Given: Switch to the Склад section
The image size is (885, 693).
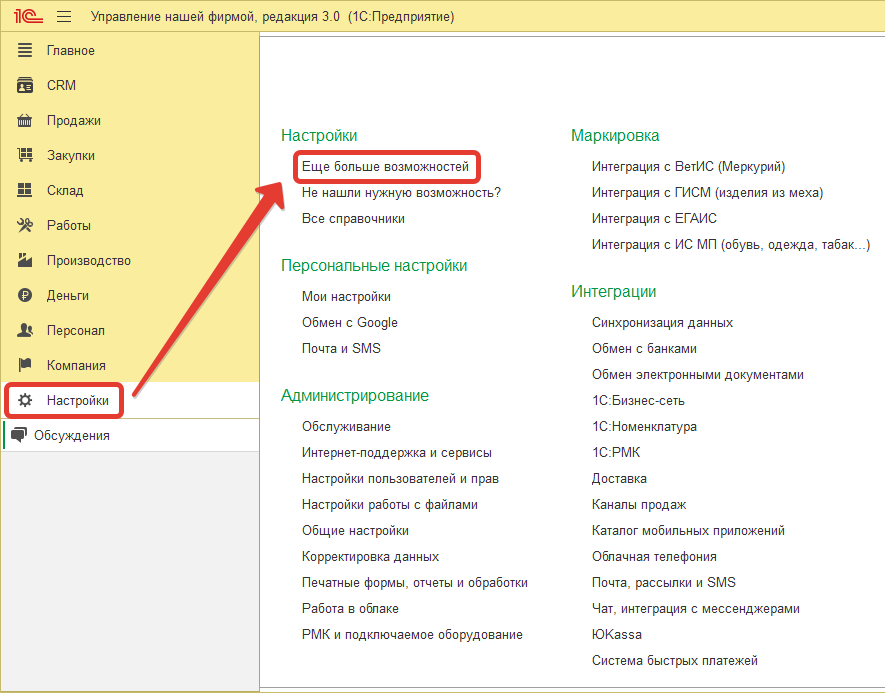Looking at the screenshot, I should (x=65, y=191).
